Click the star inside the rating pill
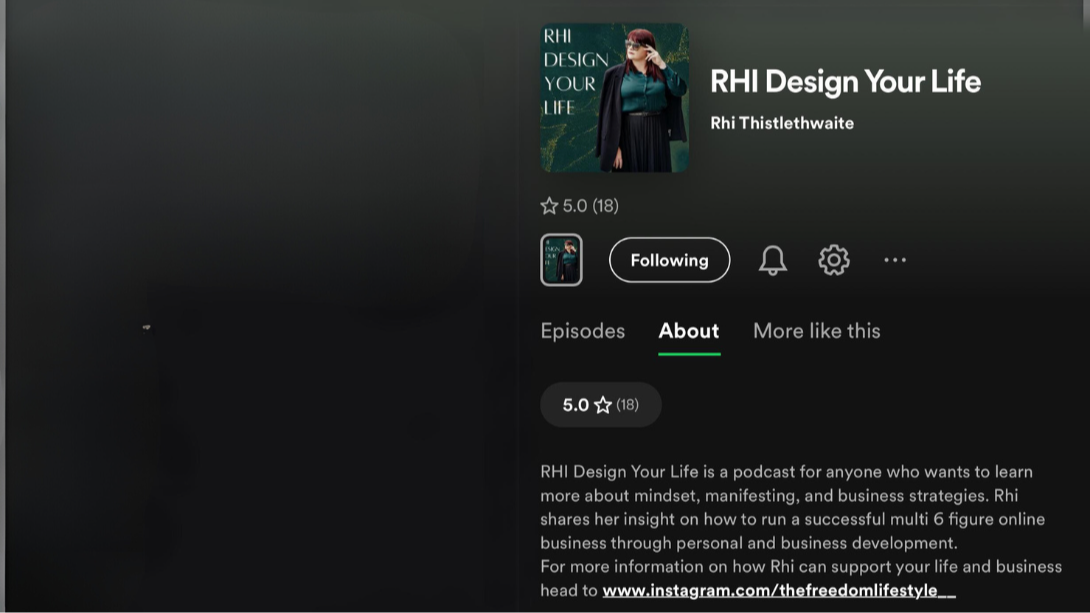1090x613 pixels. [603, 405]
